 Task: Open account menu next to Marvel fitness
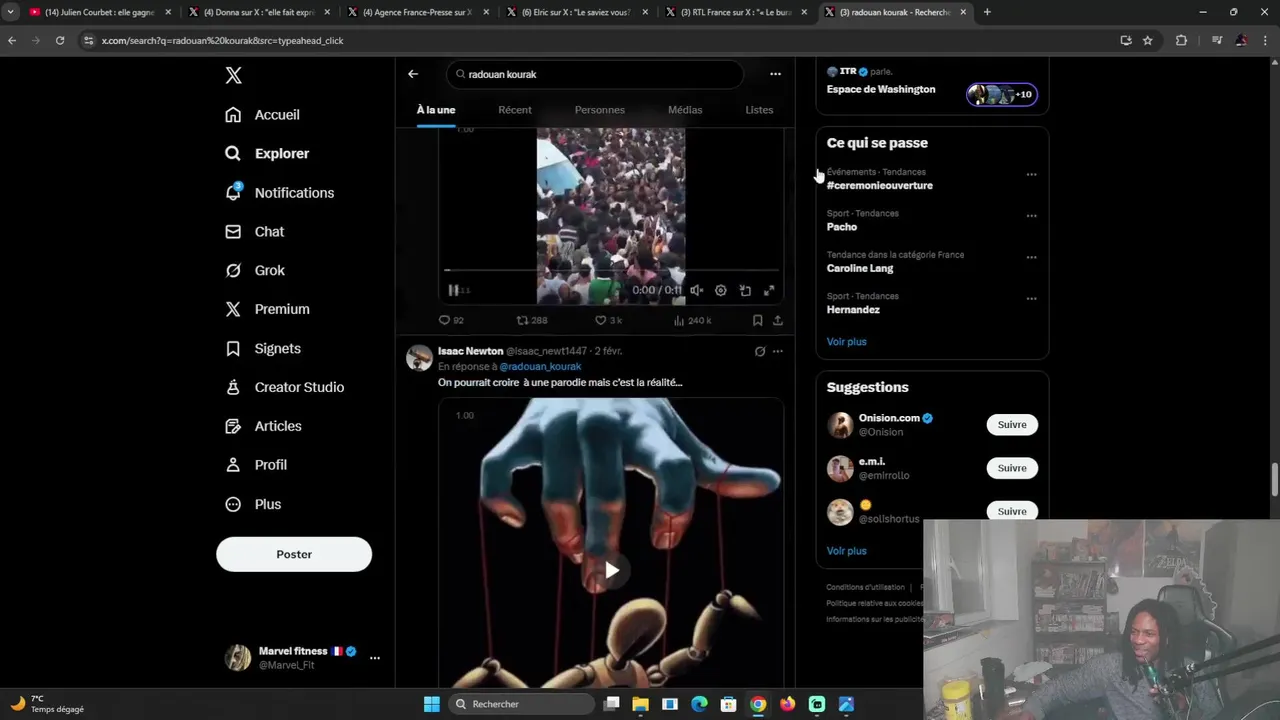375,658
